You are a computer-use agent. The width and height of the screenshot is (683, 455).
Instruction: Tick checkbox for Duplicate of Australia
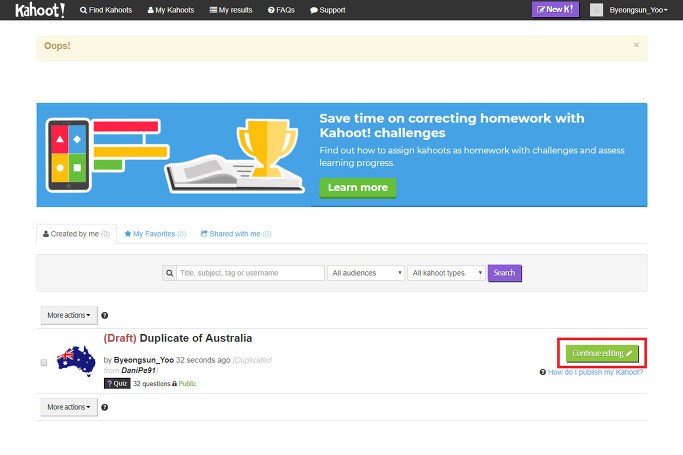pyautogui.click(x=44, y=362)
